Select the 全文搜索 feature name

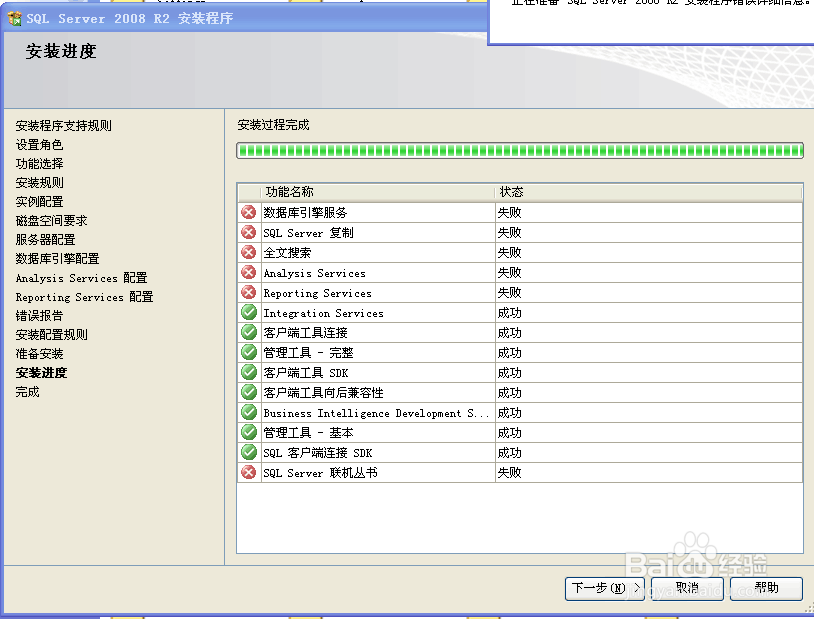pos(287,253)
